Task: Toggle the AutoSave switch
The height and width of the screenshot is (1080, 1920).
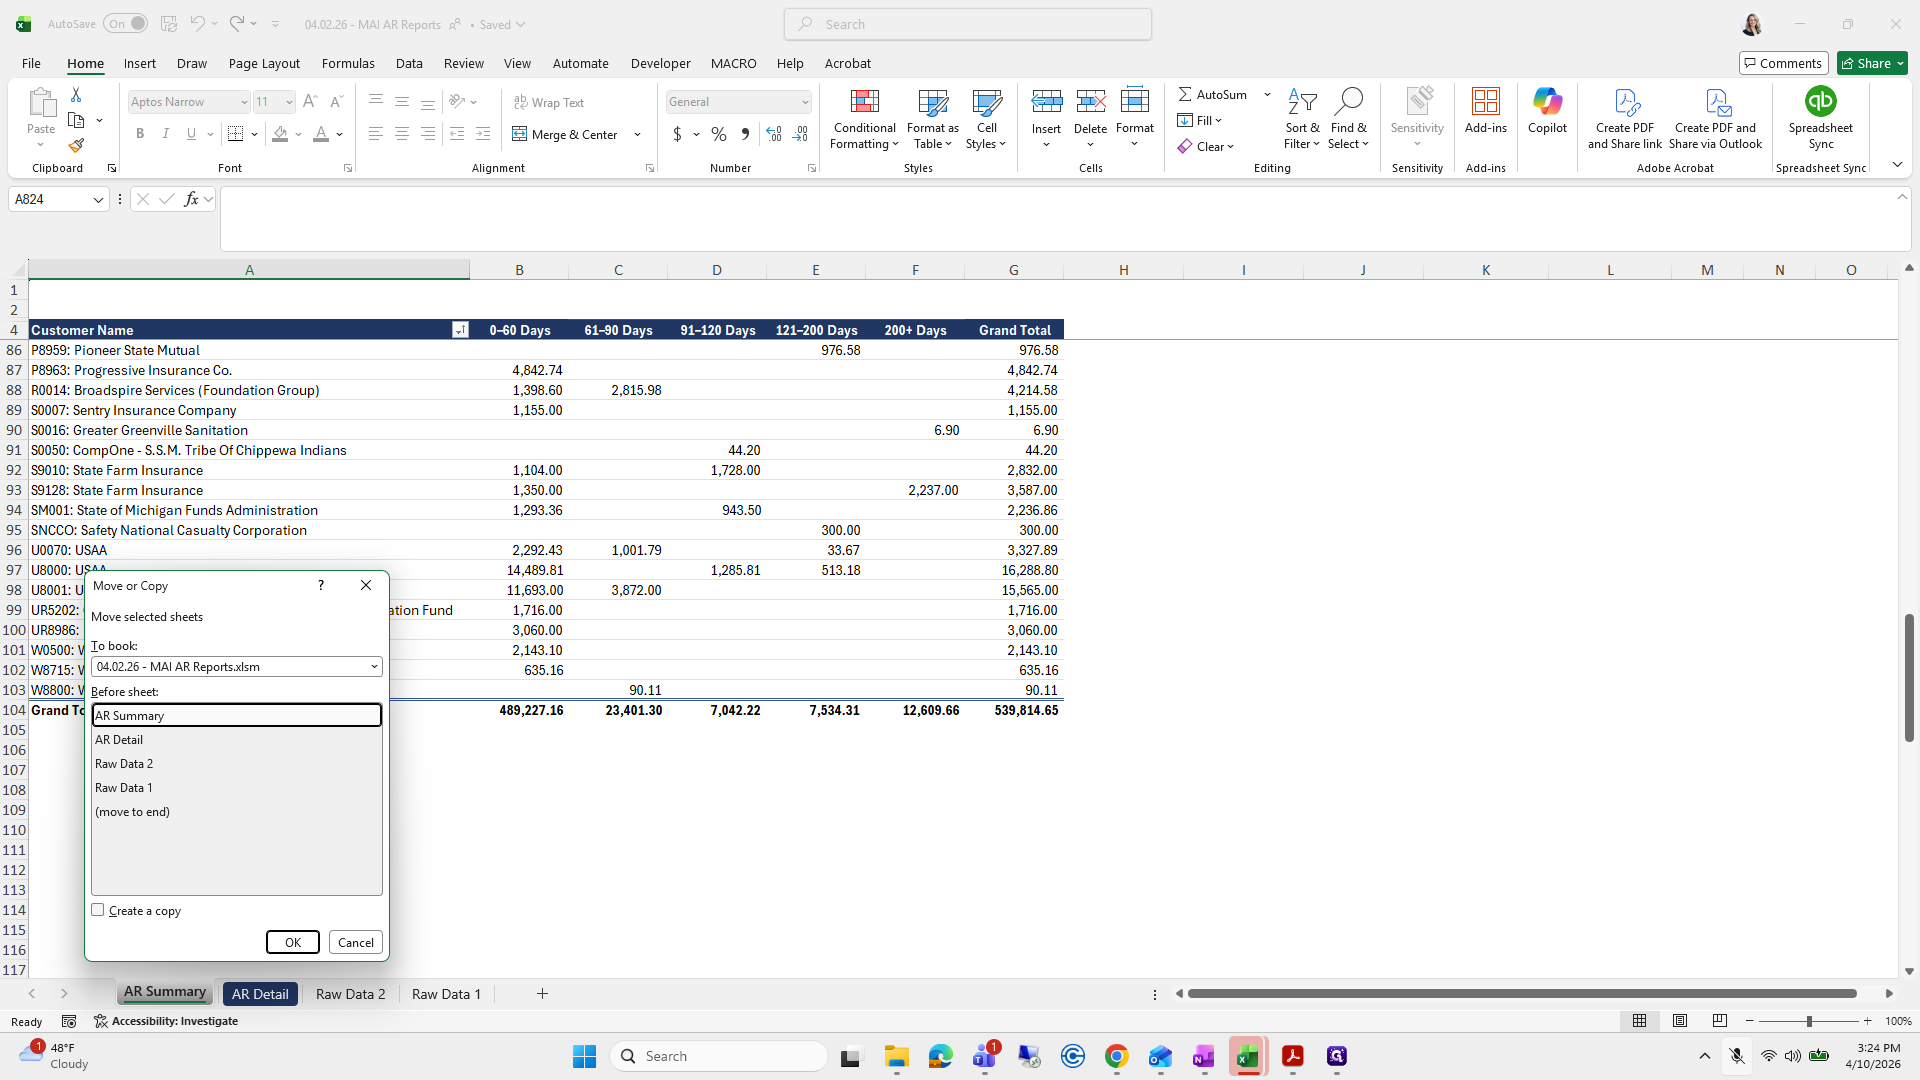Action: 125,24
